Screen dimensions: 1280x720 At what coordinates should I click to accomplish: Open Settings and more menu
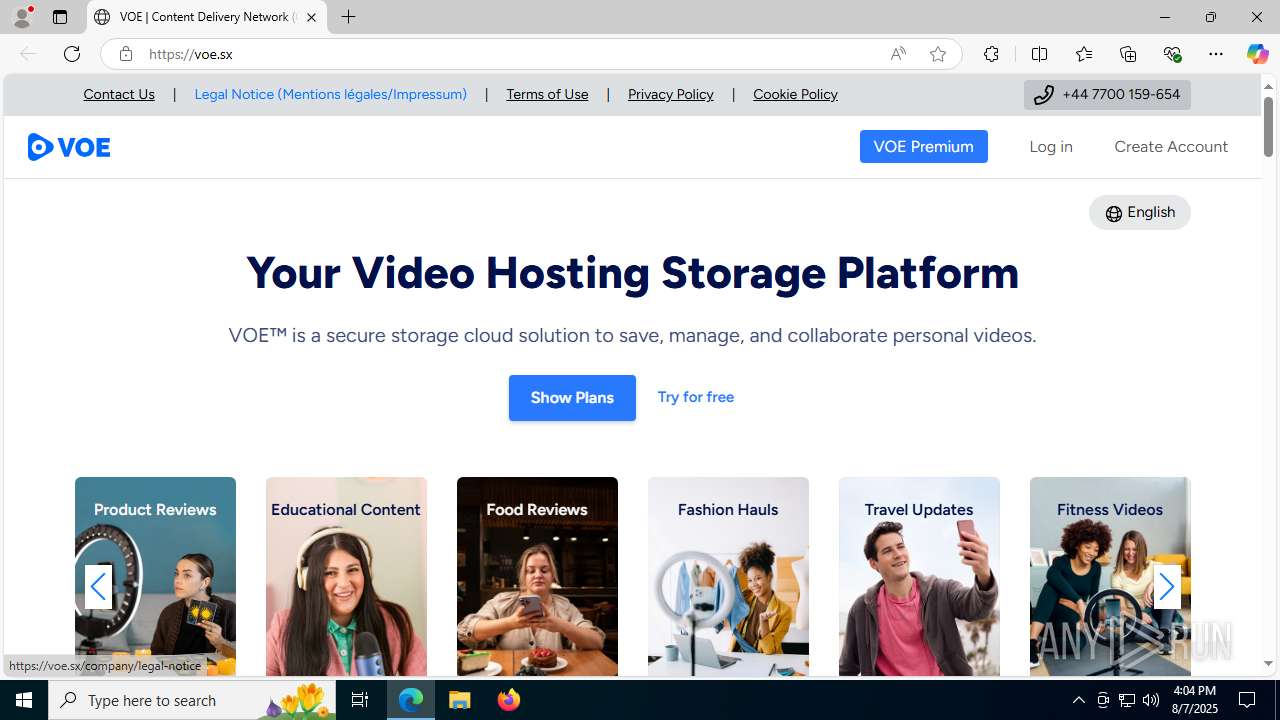[x=1216, y=54]
